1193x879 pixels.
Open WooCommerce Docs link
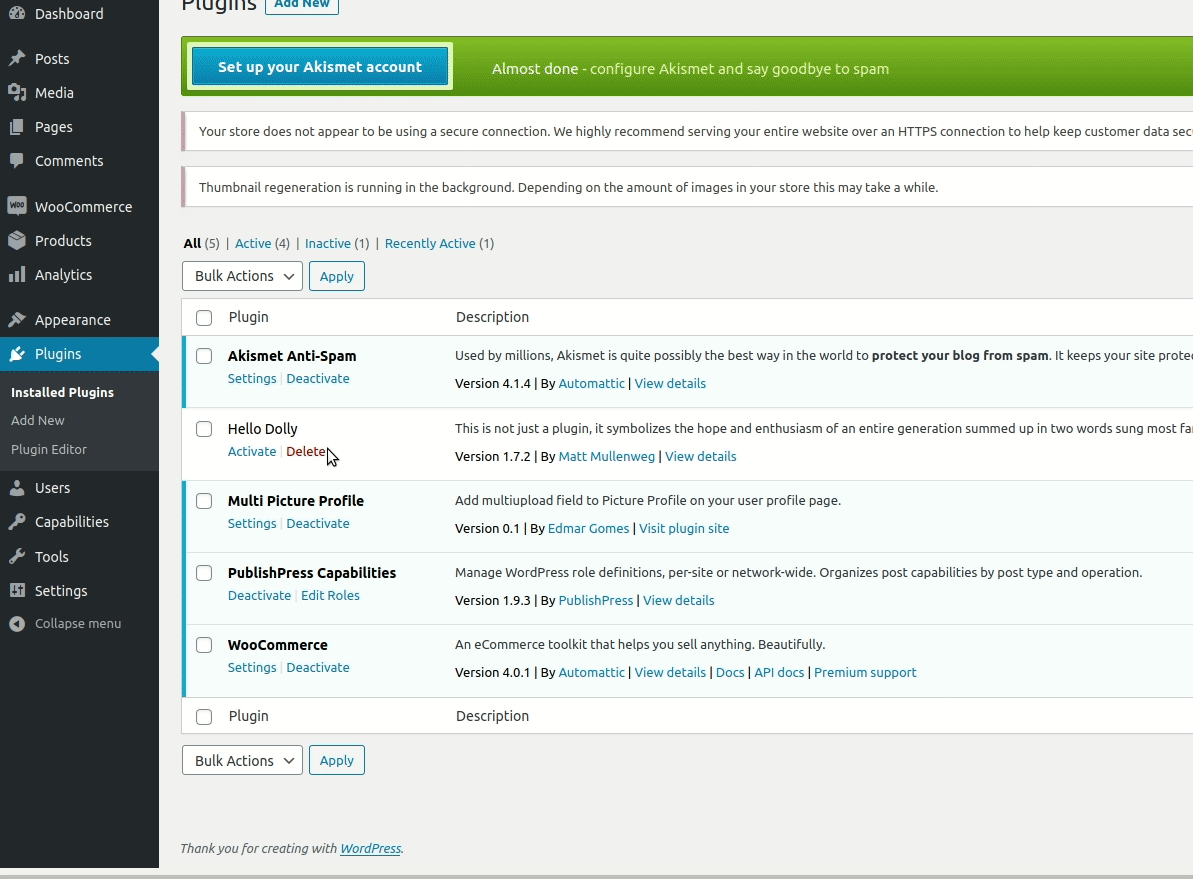(x=730, y=673)
